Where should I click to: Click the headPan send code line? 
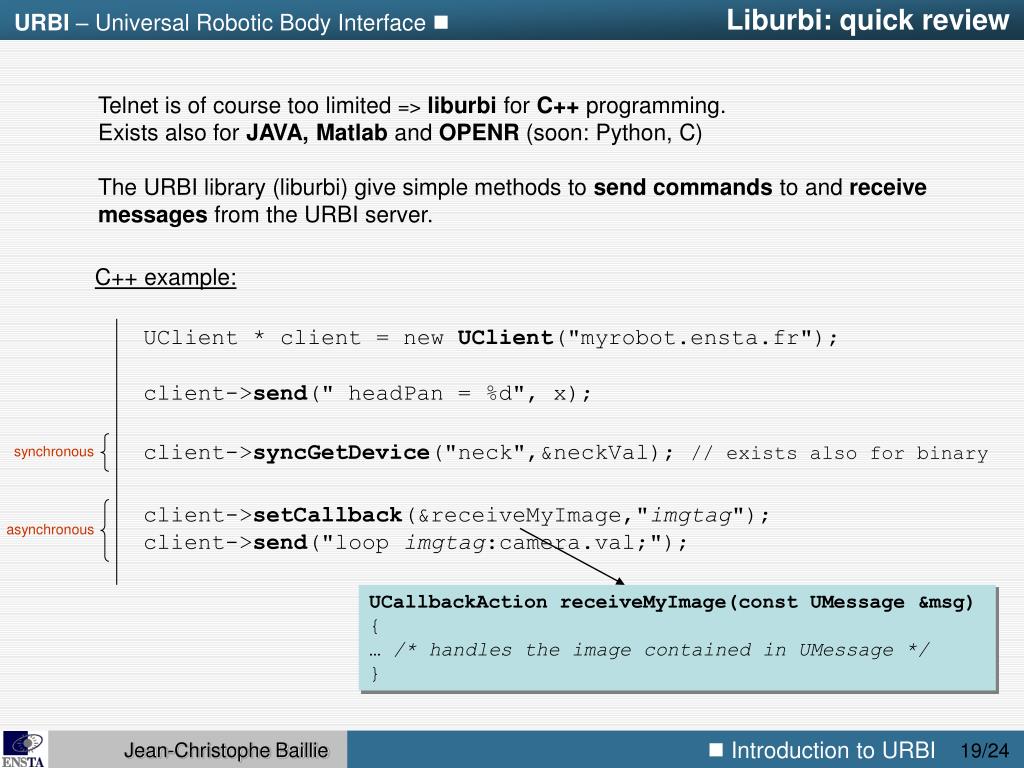368,394
